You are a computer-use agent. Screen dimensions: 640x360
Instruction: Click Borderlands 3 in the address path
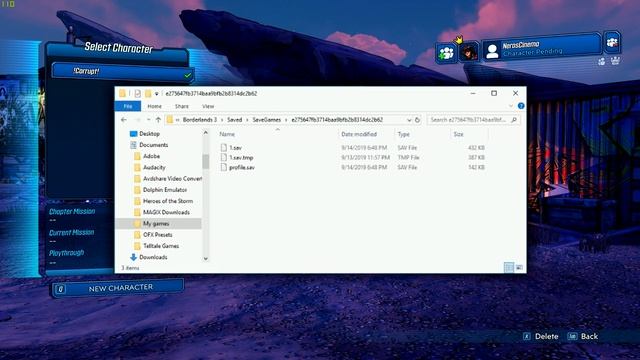tap(200, 120)
